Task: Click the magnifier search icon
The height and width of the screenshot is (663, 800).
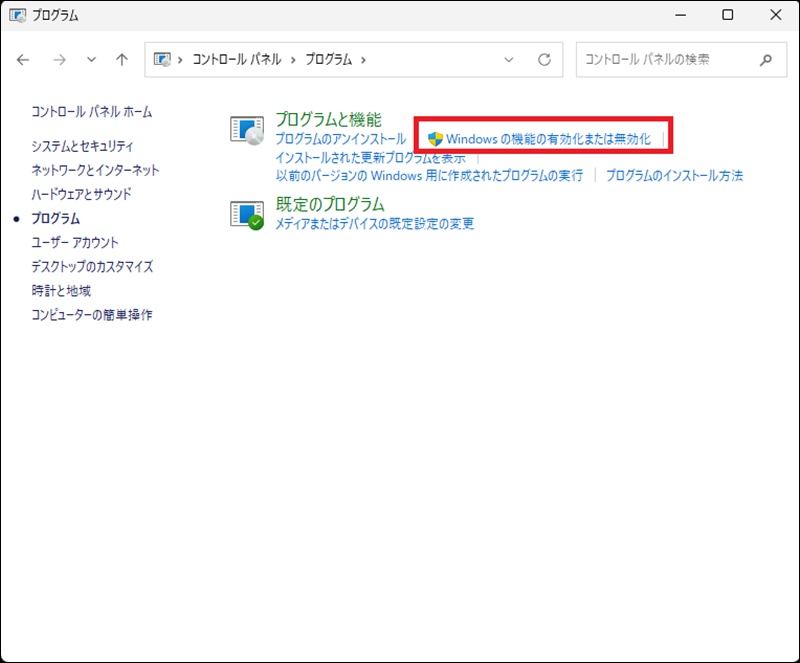Action: coord(766,60)
